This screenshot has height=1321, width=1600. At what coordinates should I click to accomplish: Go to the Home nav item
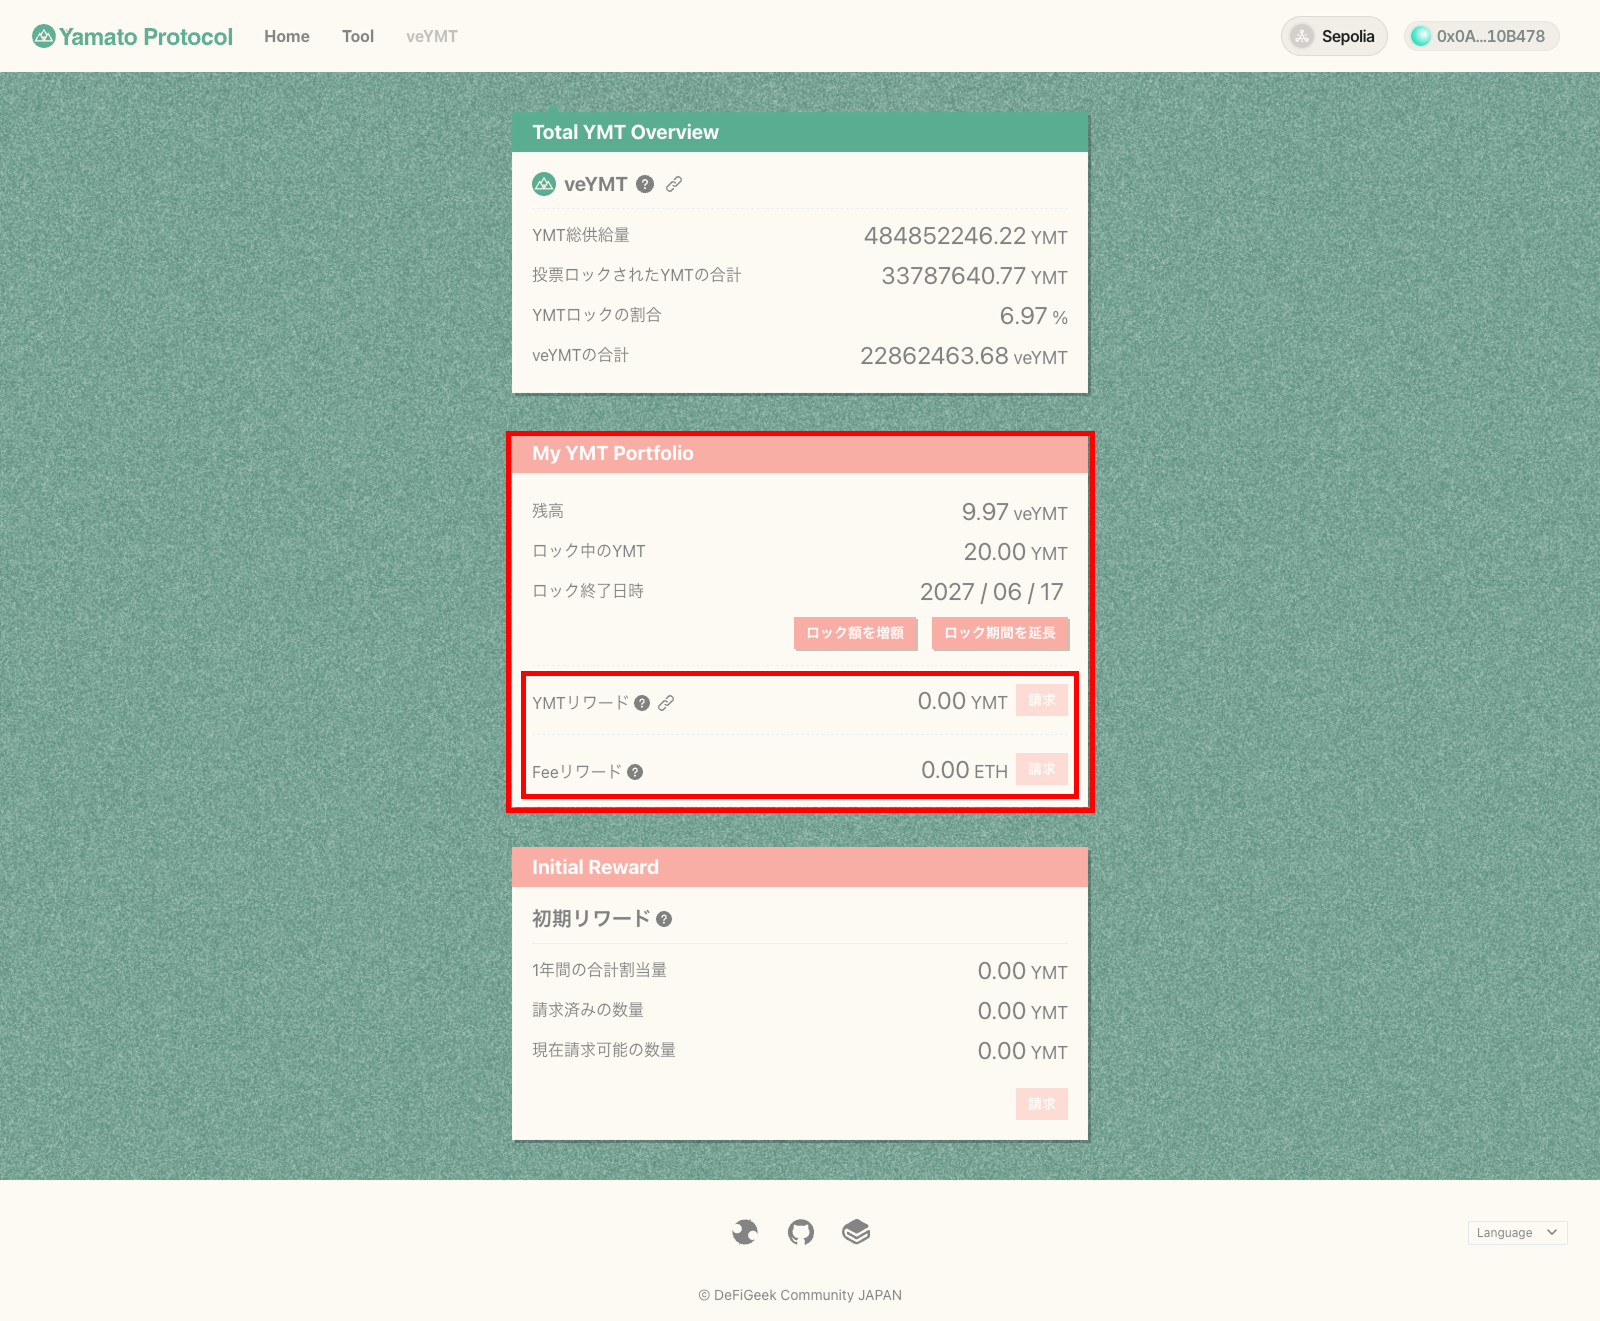pos(287,36)
